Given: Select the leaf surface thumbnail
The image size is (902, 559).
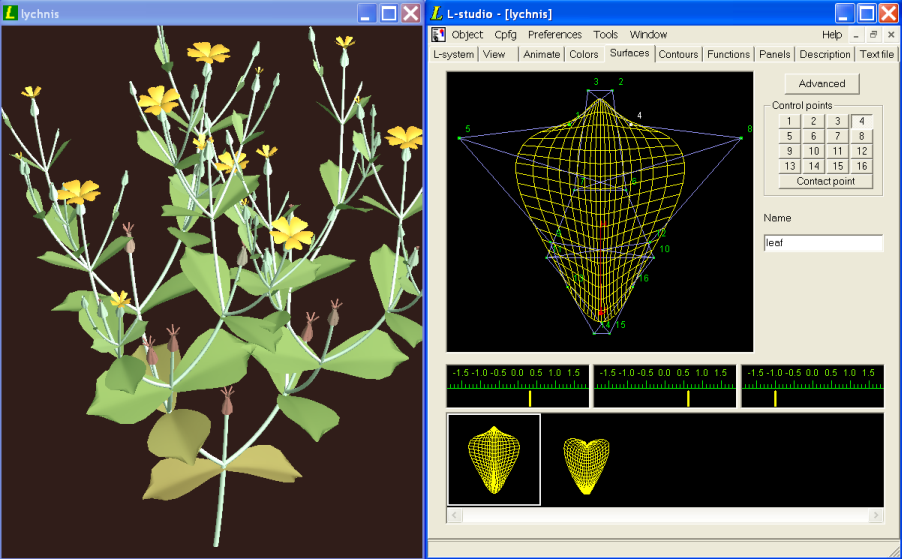Looking at the screenshot, I should (x=494, y=460).
